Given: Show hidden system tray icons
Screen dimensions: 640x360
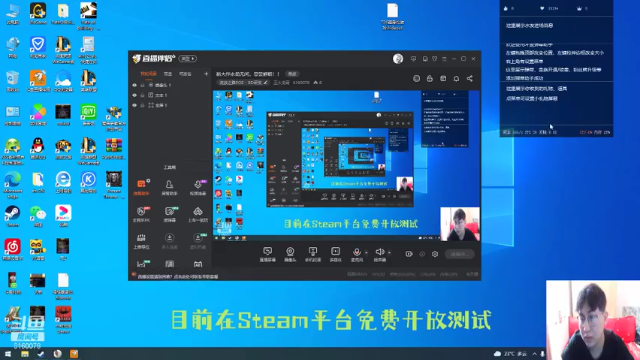Looking at the screenshot, I should (534, 354).
